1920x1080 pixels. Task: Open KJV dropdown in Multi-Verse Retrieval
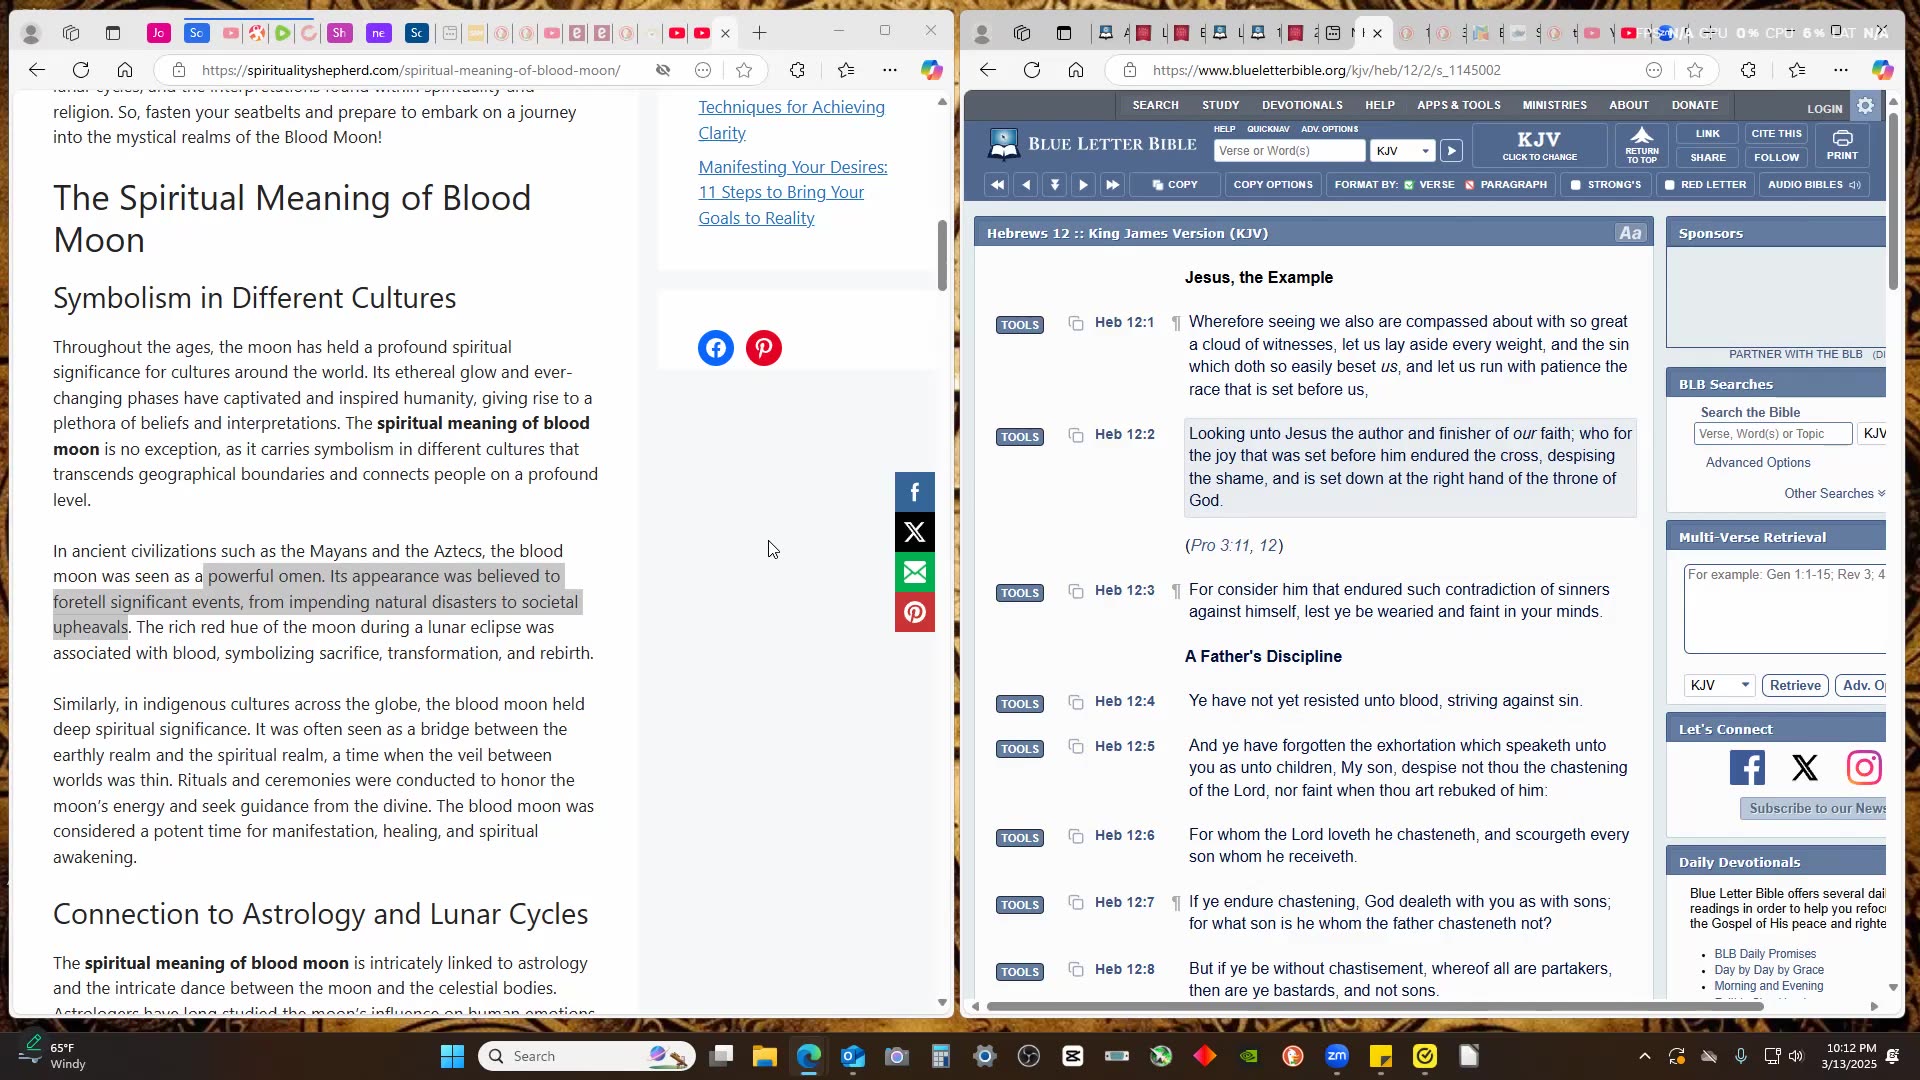point(1719,686)
